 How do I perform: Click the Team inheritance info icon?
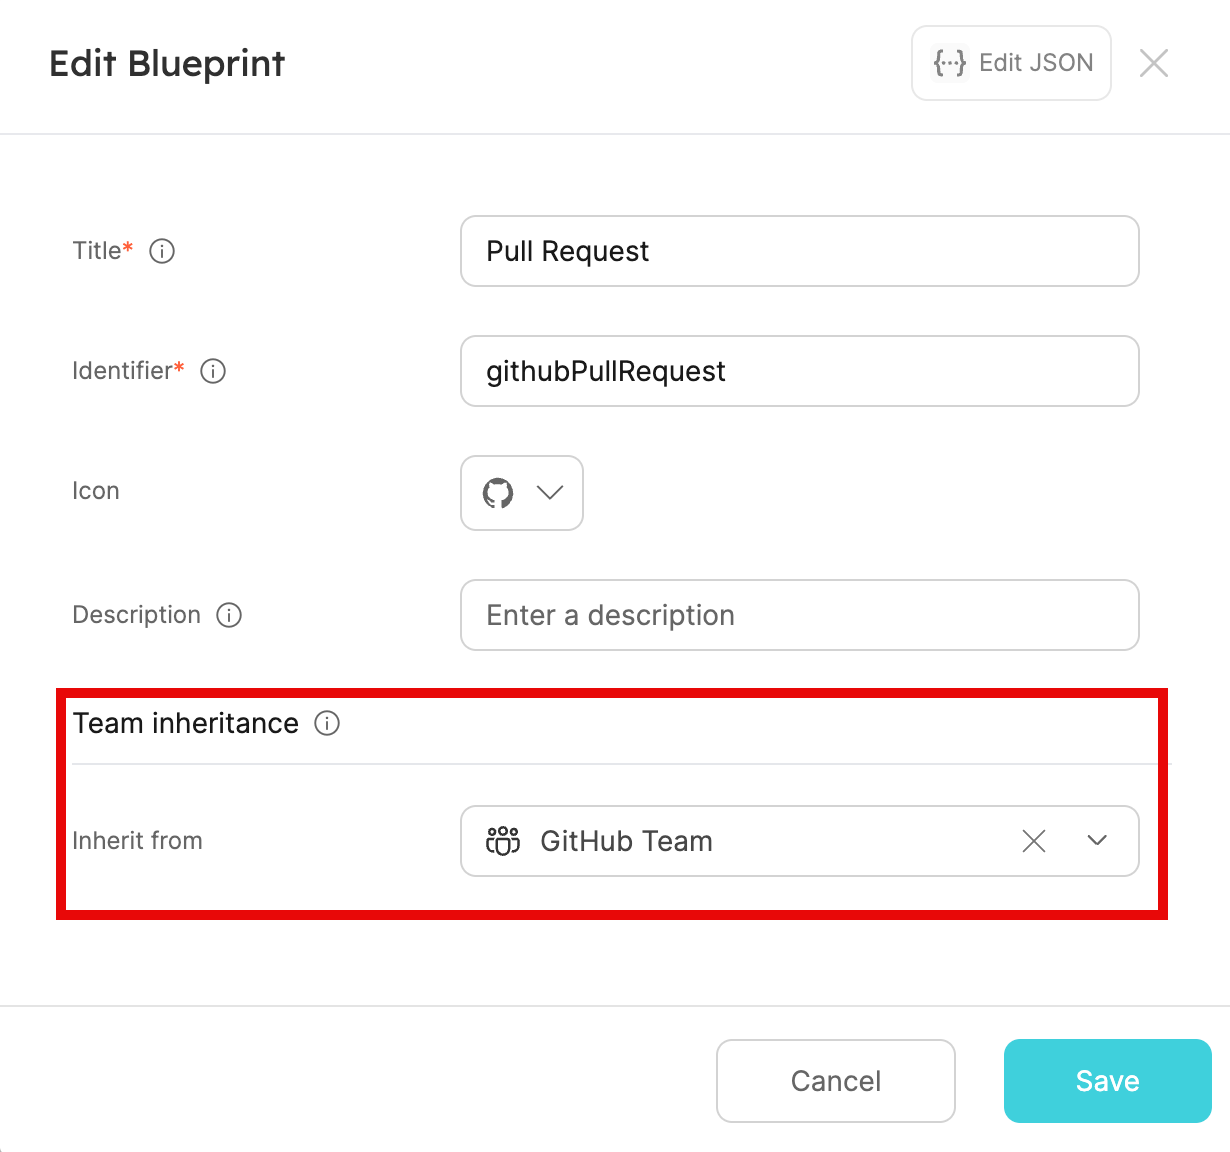[x=327, y=723]
